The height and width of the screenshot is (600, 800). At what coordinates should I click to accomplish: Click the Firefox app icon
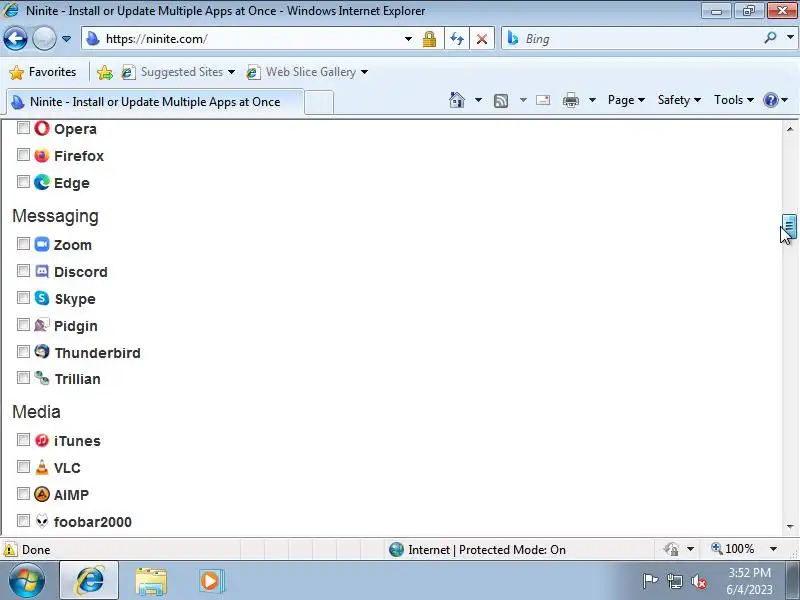click(42, 155)
